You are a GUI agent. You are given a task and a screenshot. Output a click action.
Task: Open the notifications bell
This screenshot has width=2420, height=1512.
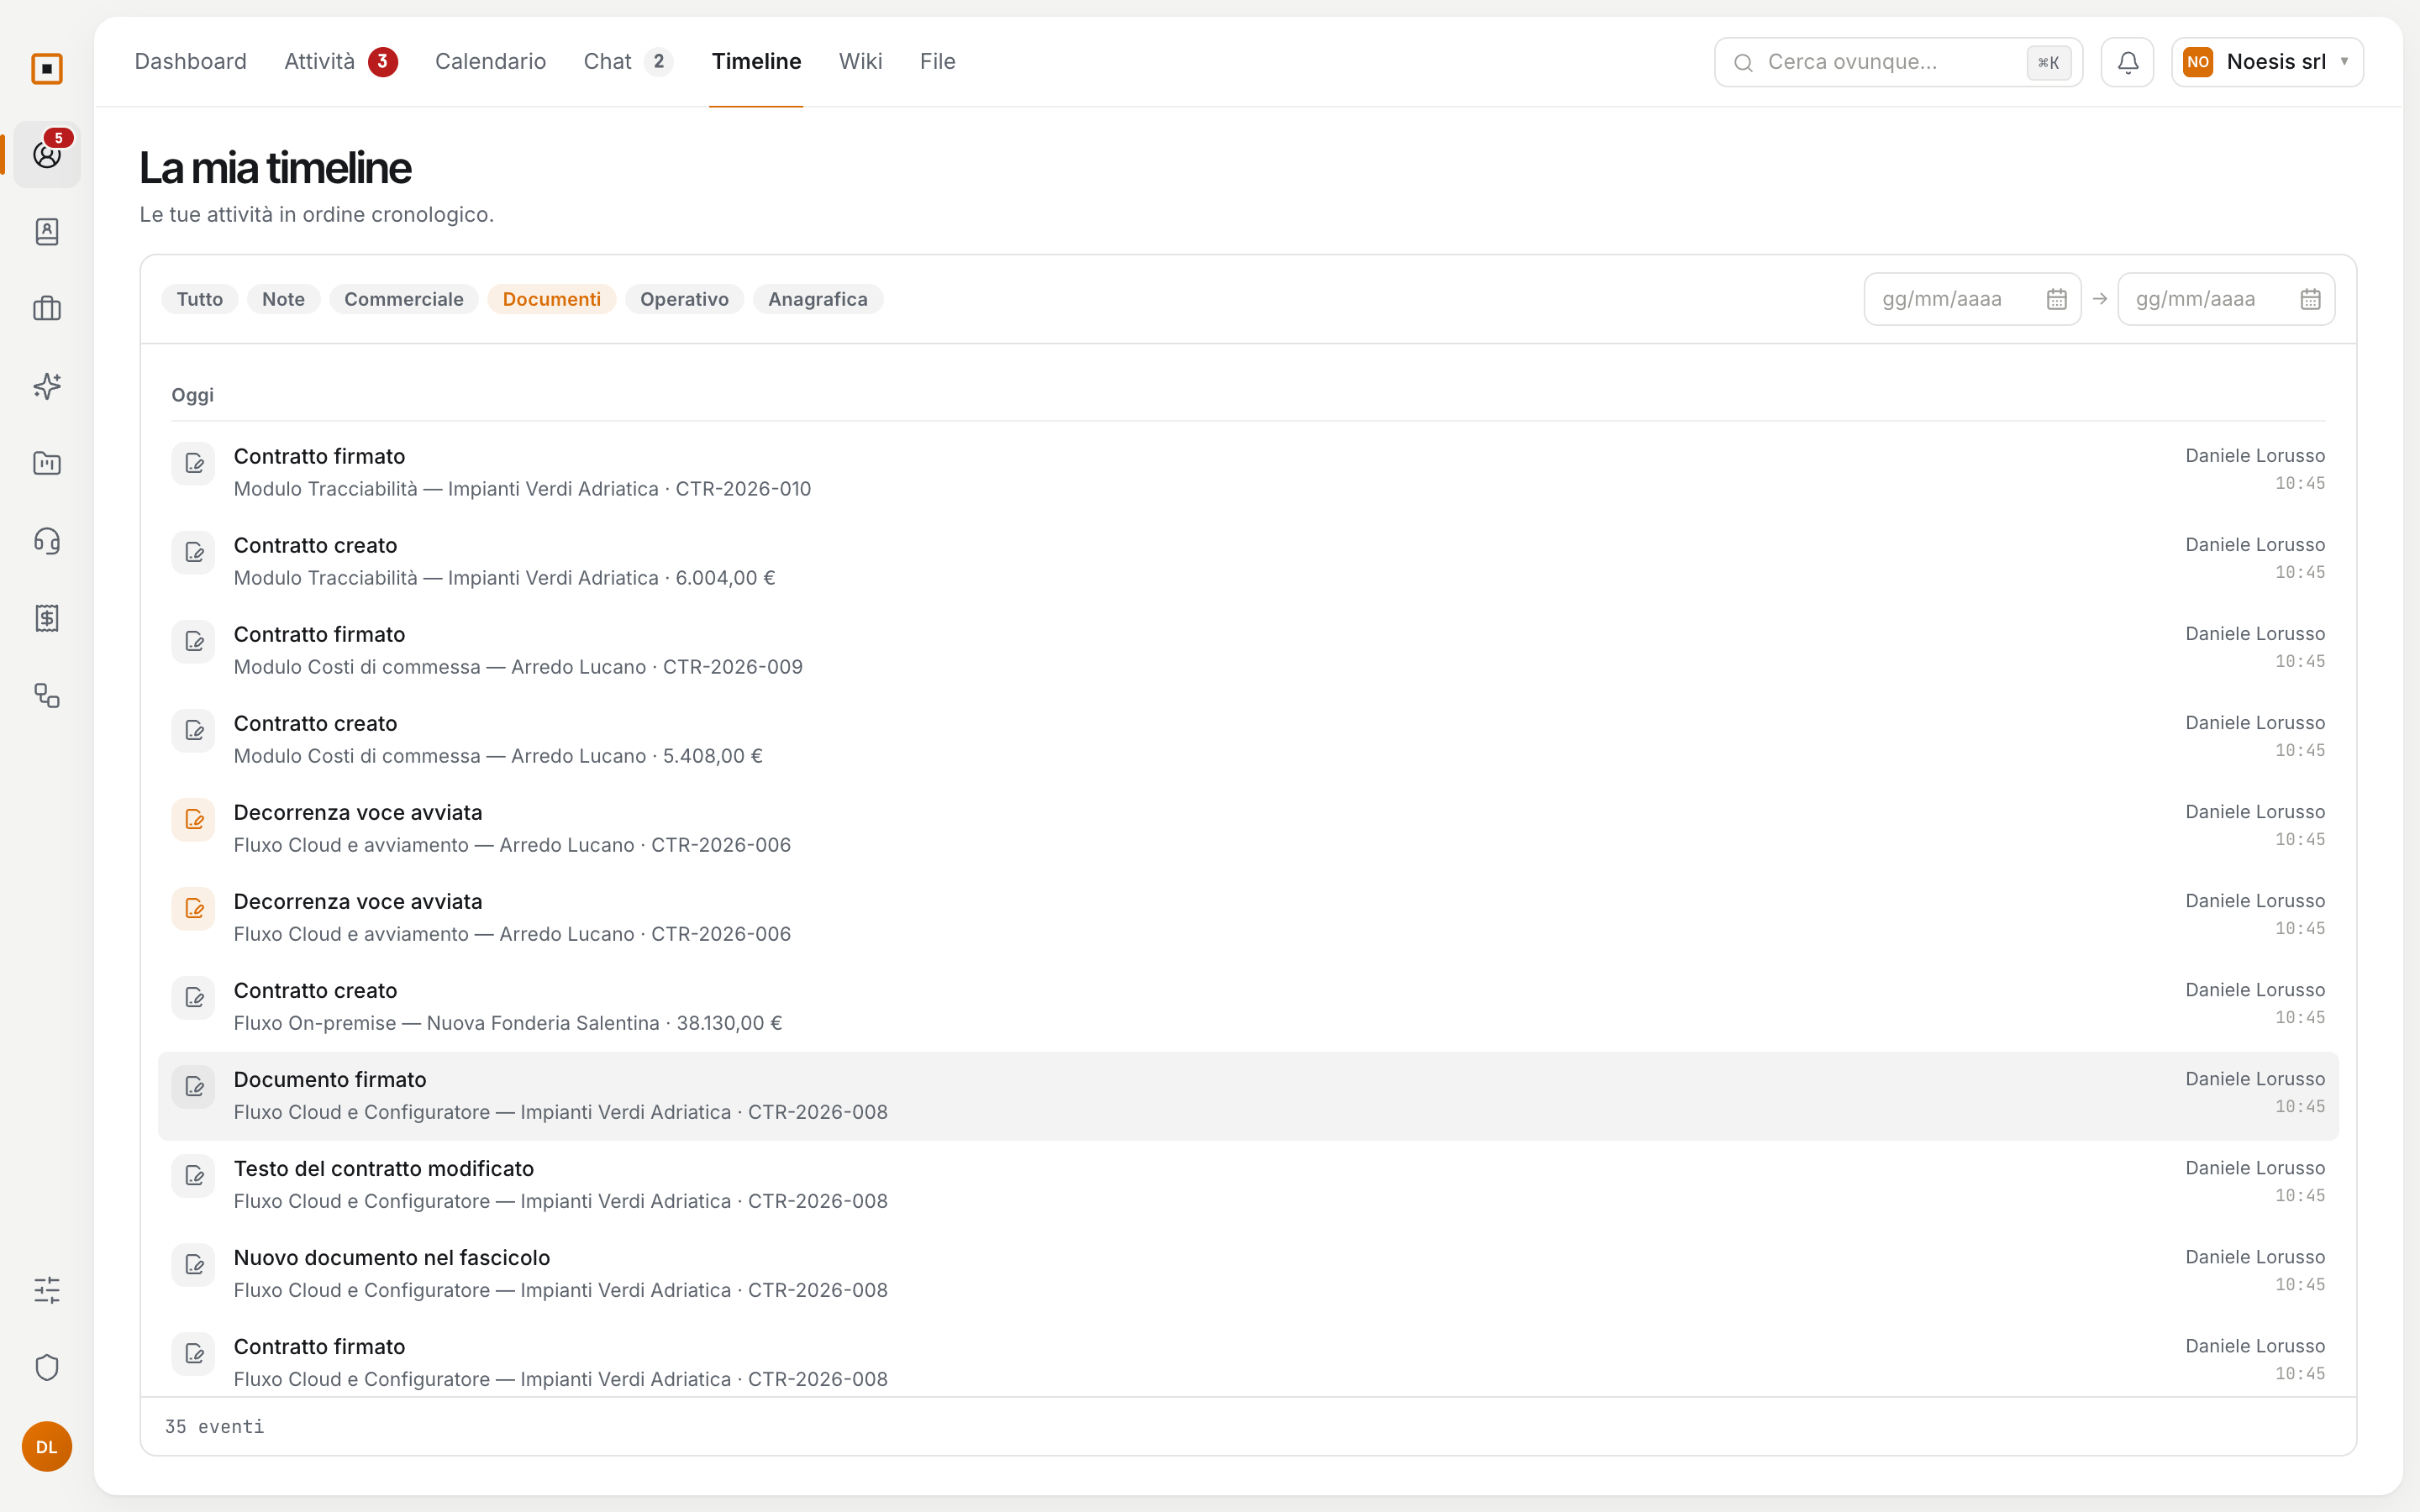[x=2127, y=62]
